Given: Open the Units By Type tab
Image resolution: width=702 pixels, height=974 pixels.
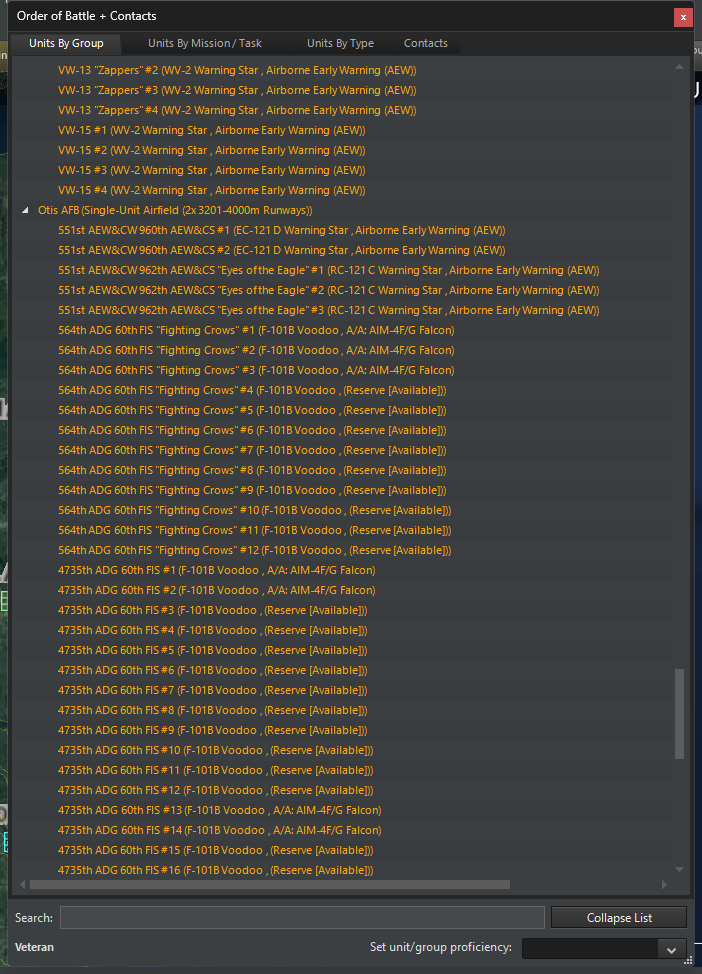Looking at the screenshot, I should pyautogui.click(x=340, y=43).
